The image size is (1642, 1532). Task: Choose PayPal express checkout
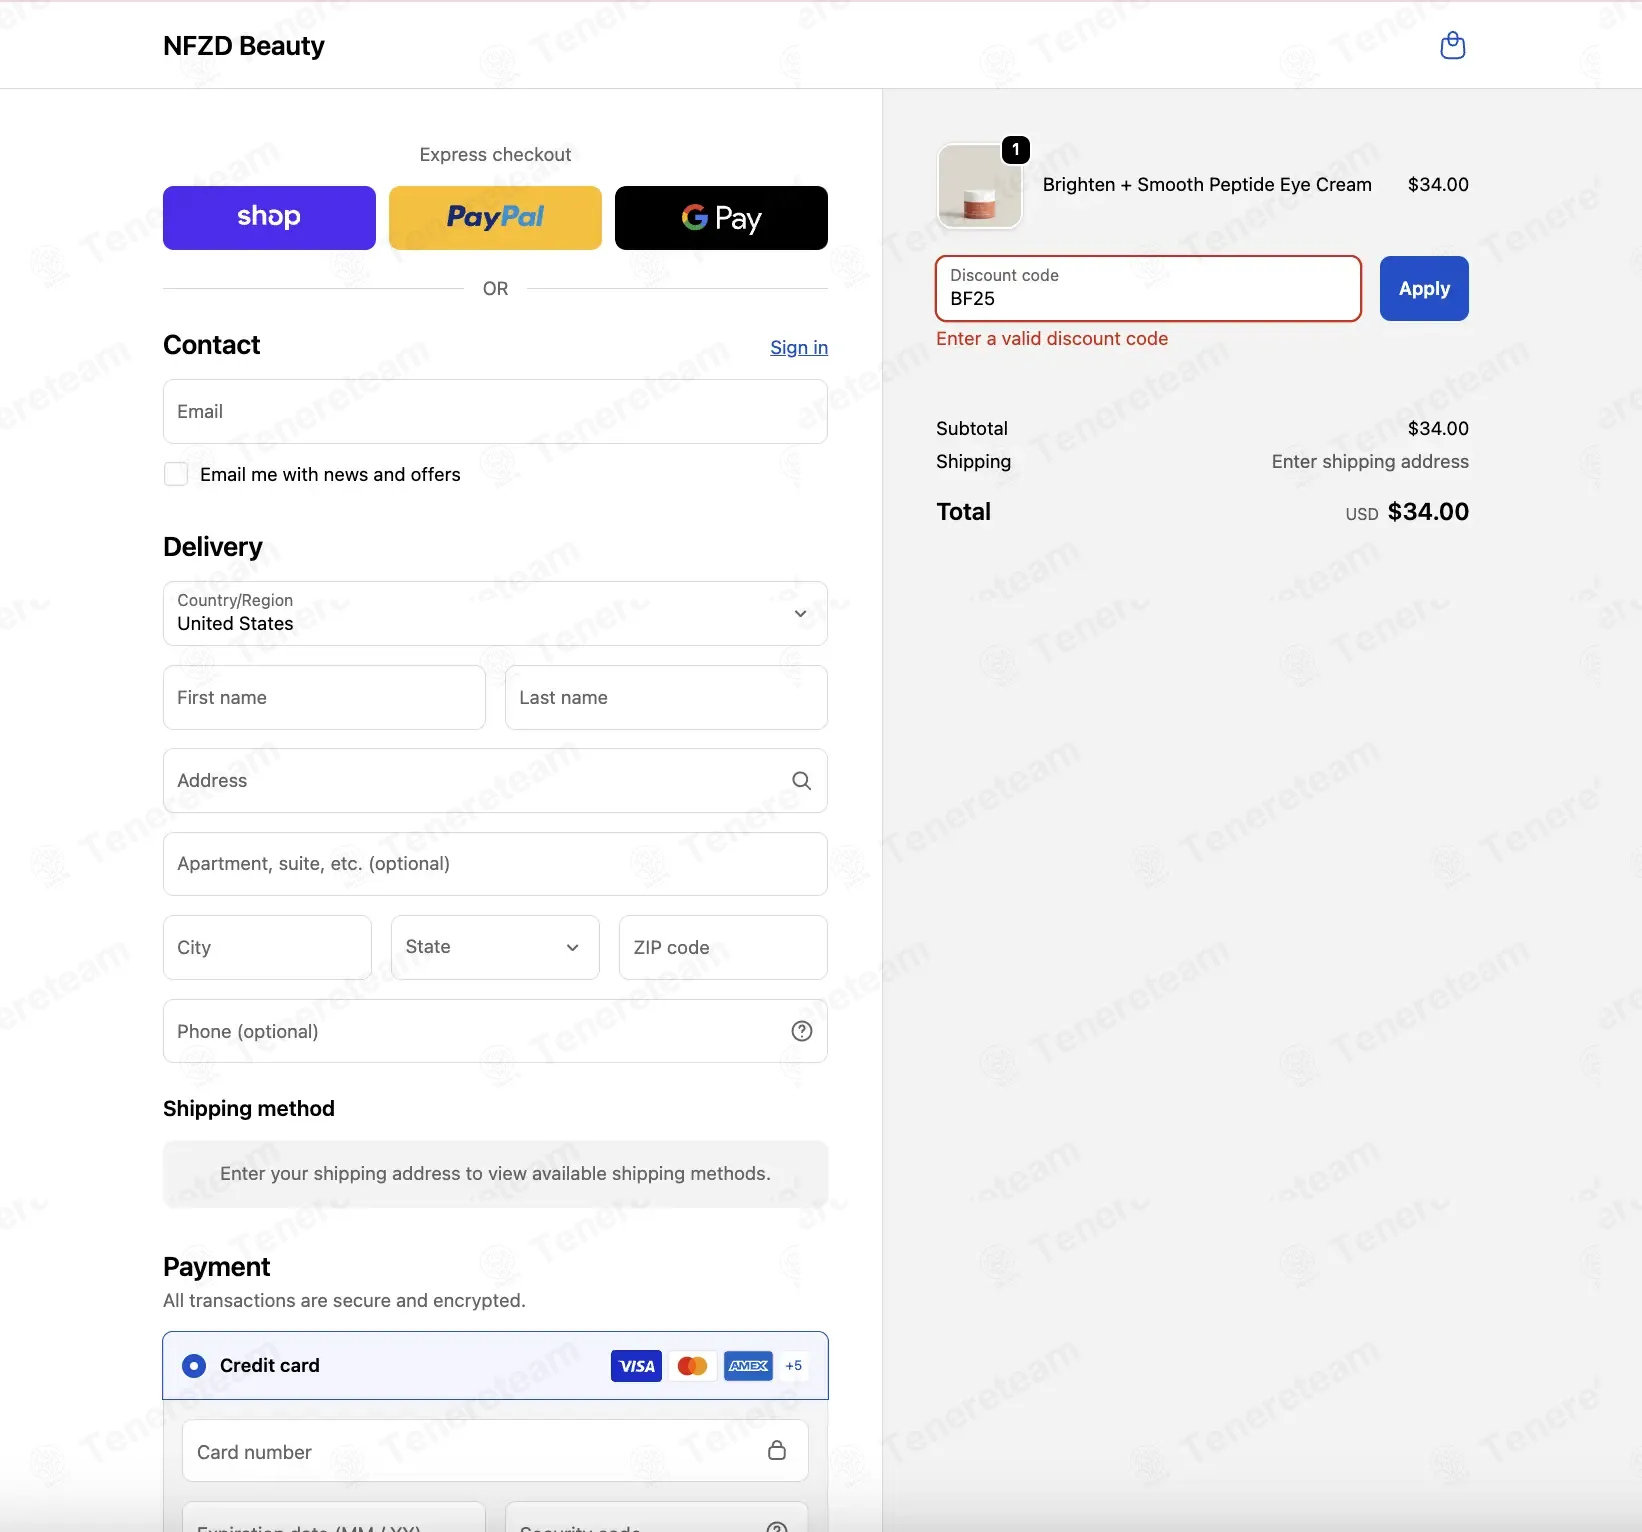495,218
